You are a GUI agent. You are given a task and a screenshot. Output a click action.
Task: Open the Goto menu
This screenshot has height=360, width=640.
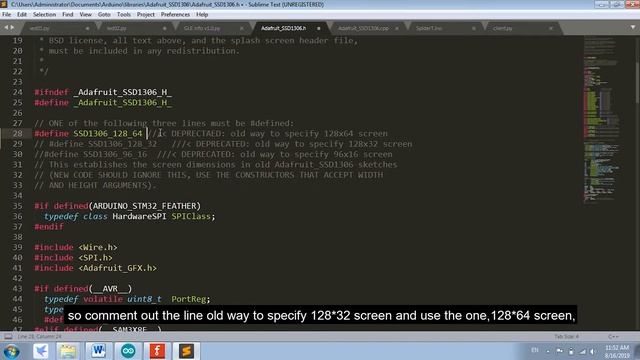(x=104, y=15)
